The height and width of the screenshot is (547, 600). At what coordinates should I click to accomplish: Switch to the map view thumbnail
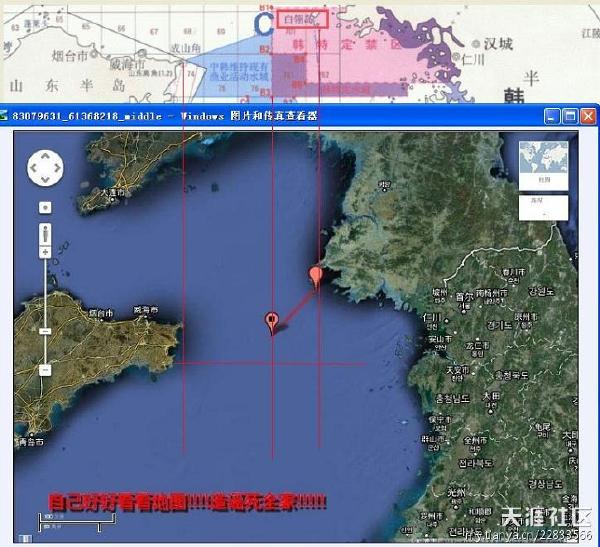tap(544, 162)
